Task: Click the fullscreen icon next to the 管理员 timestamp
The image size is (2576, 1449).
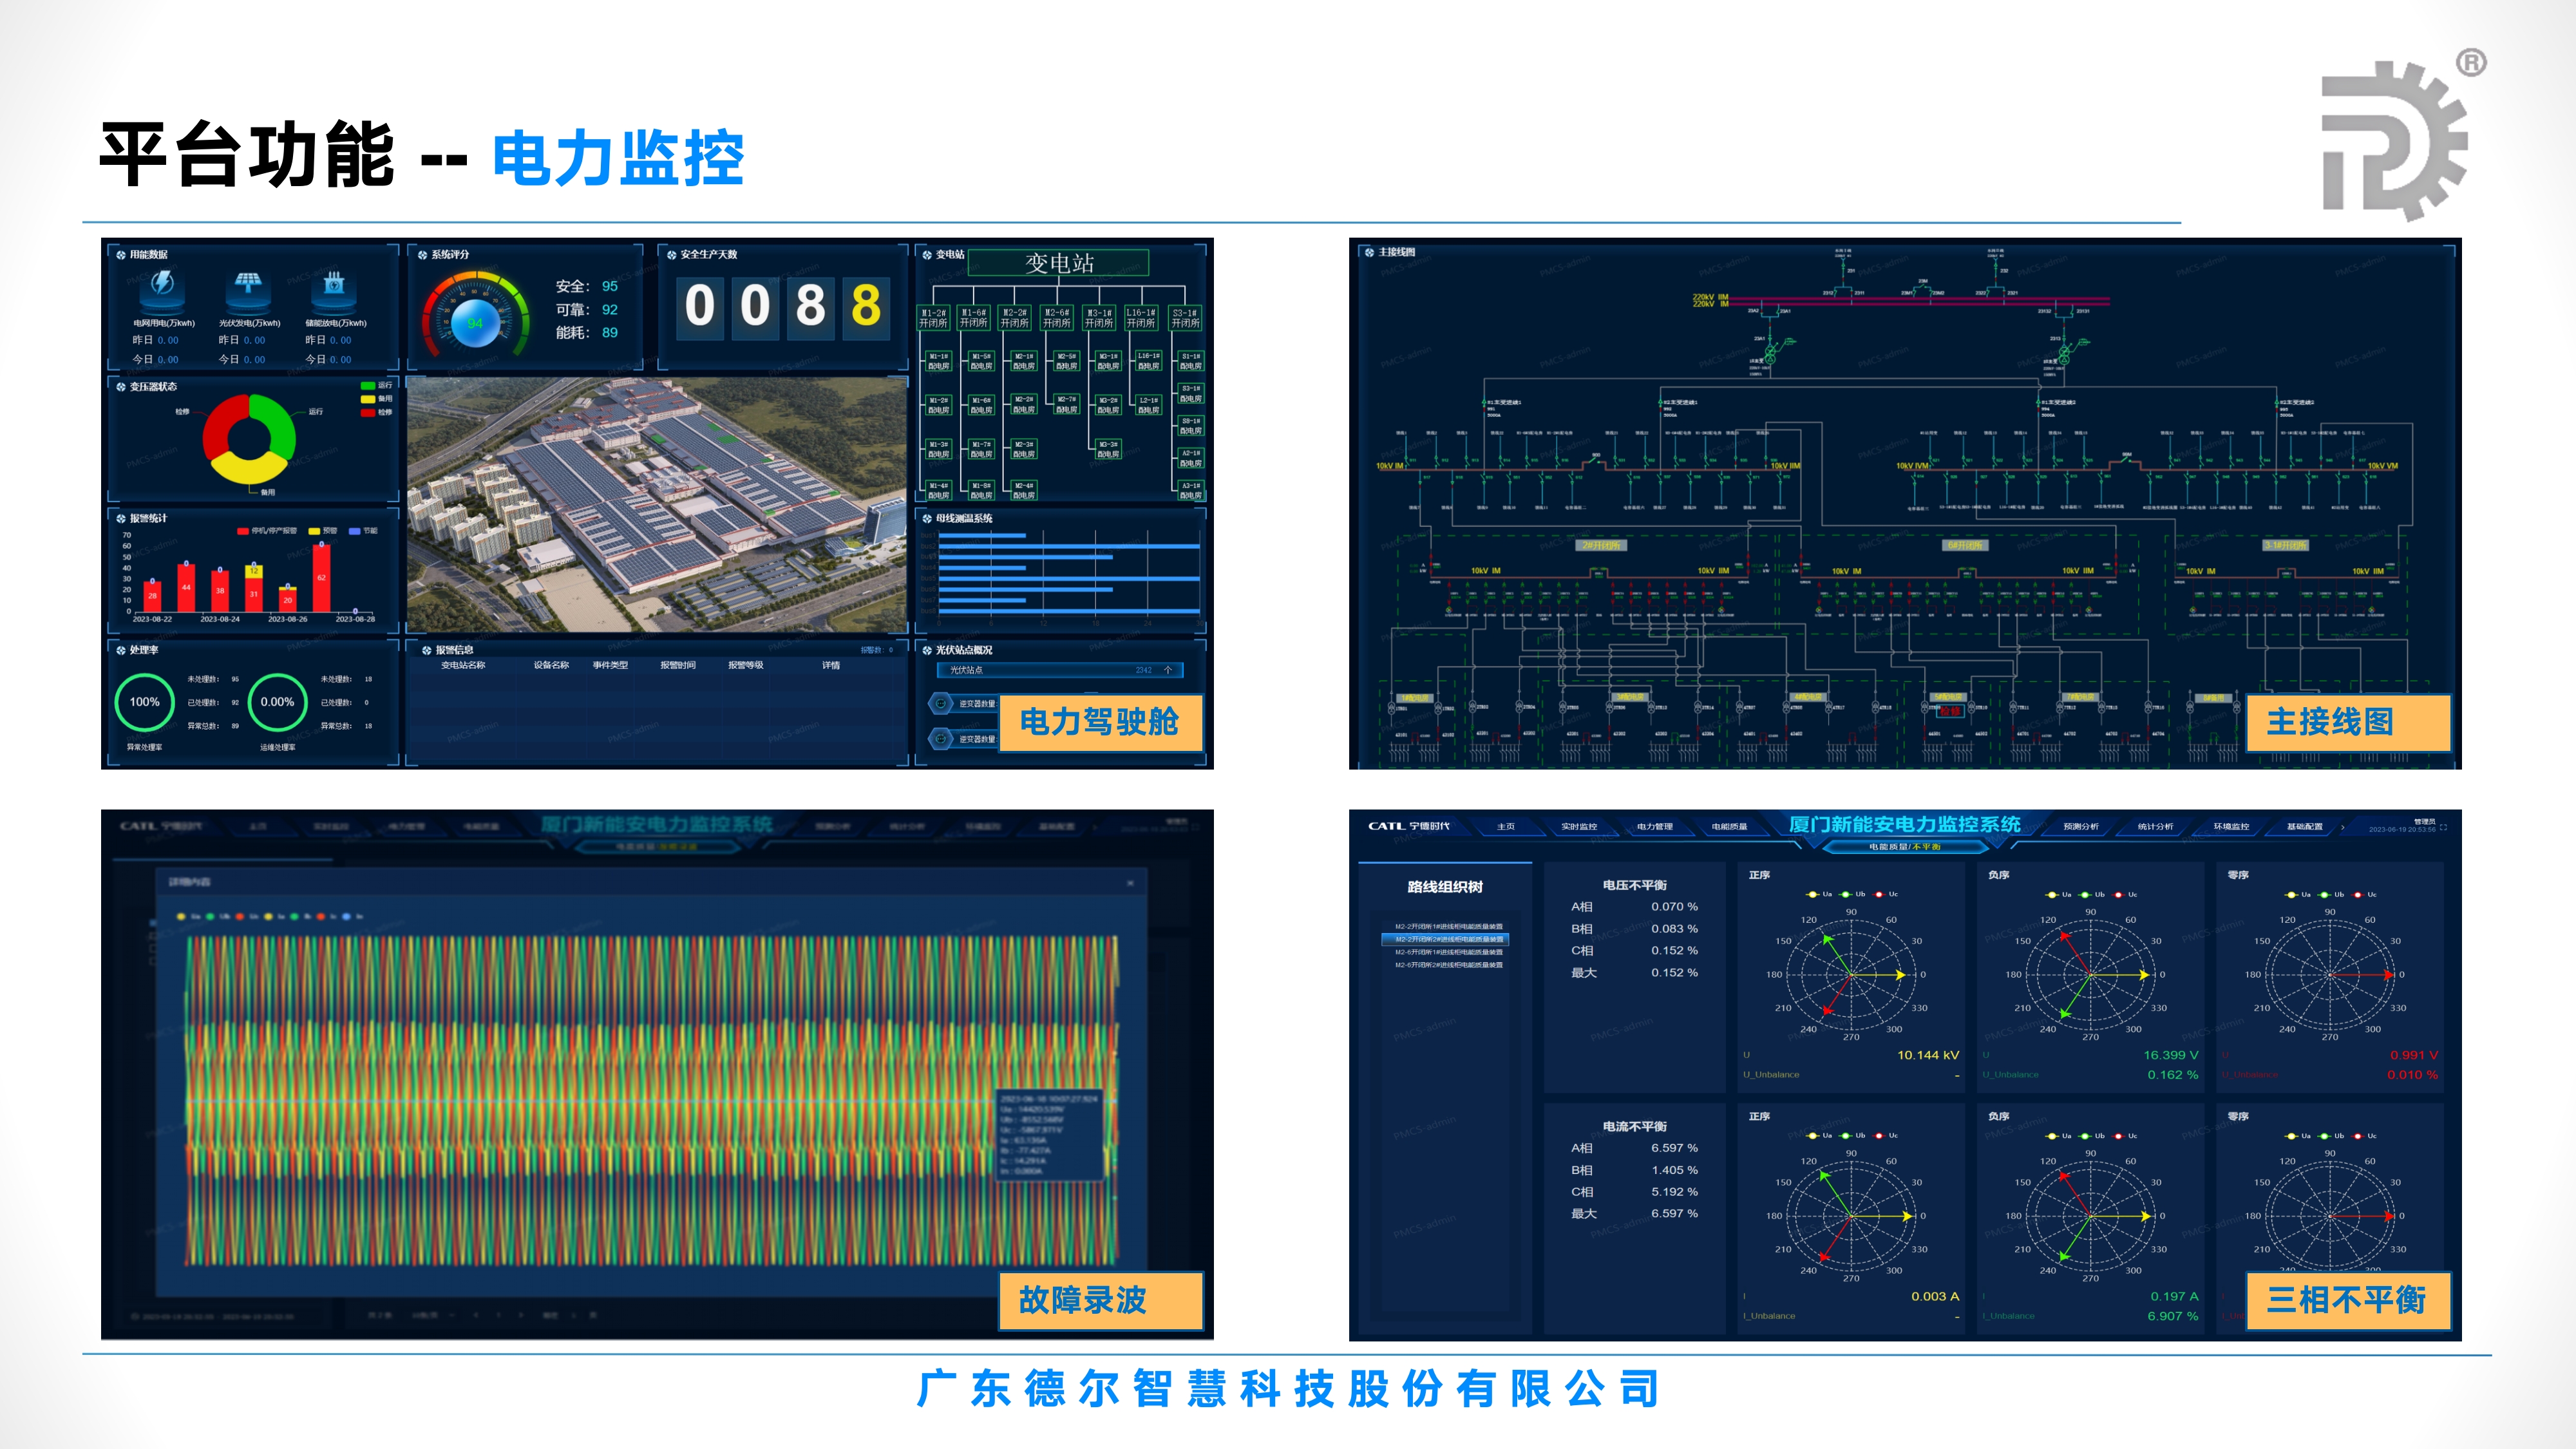Action: point(2444,828)
